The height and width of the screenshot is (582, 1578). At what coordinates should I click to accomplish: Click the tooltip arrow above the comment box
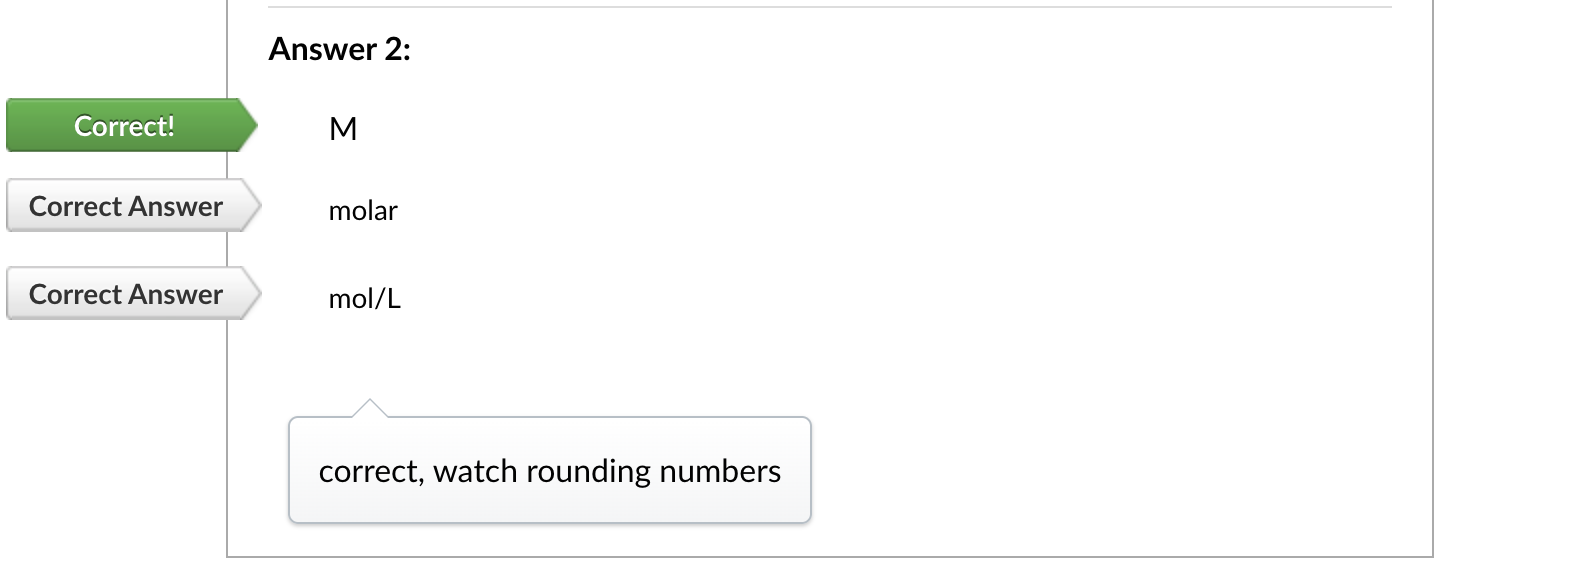(368, 405)
